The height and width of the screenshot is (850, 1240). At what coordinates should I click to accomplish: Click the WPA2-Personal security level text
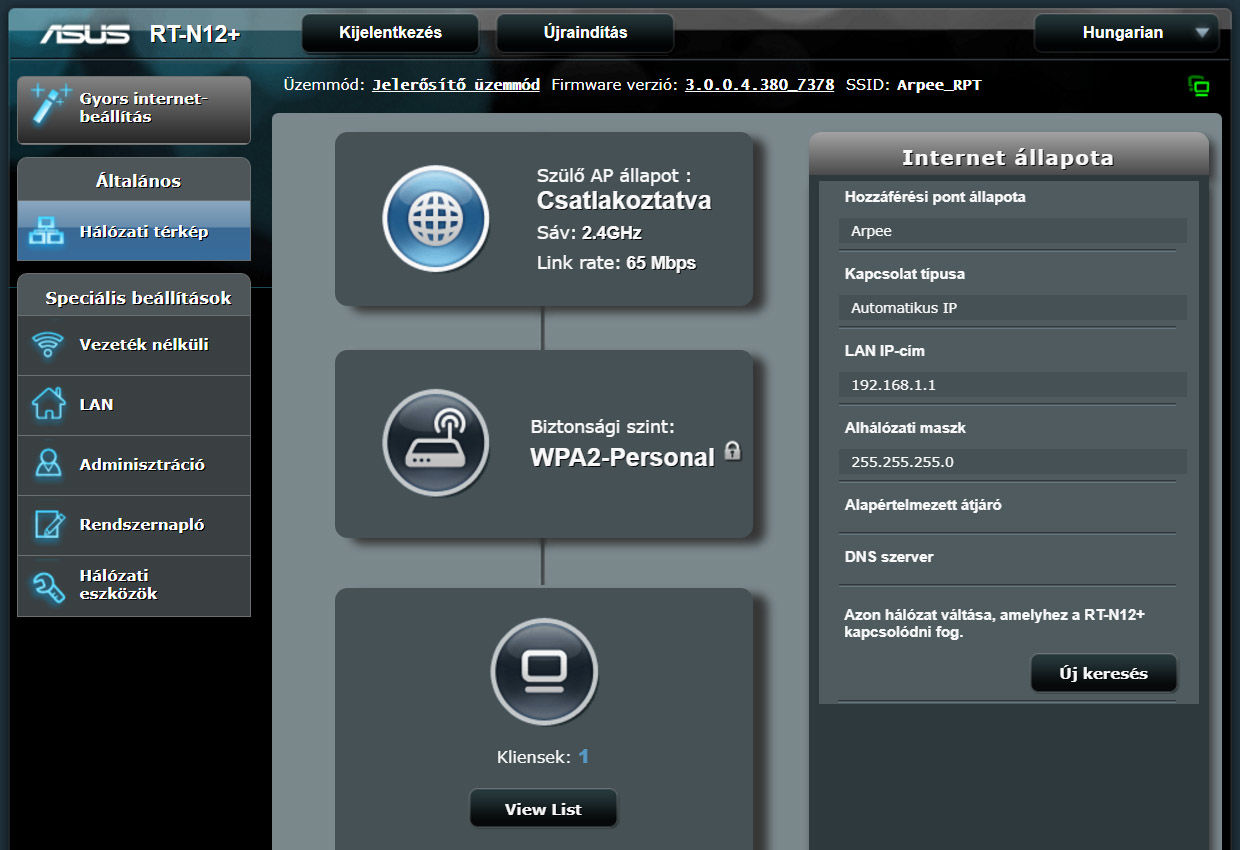pos(622,458)
